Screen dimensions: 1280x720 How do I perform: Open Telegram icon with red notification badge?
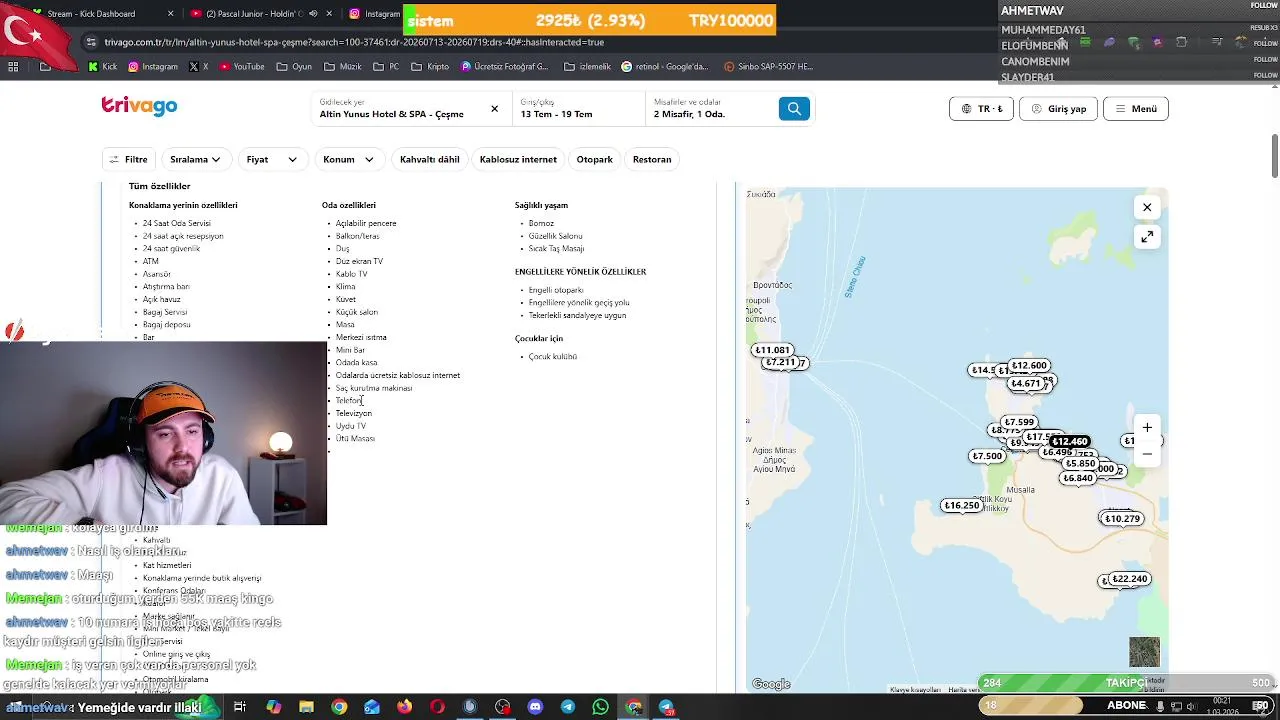click(x=666, y=707)
